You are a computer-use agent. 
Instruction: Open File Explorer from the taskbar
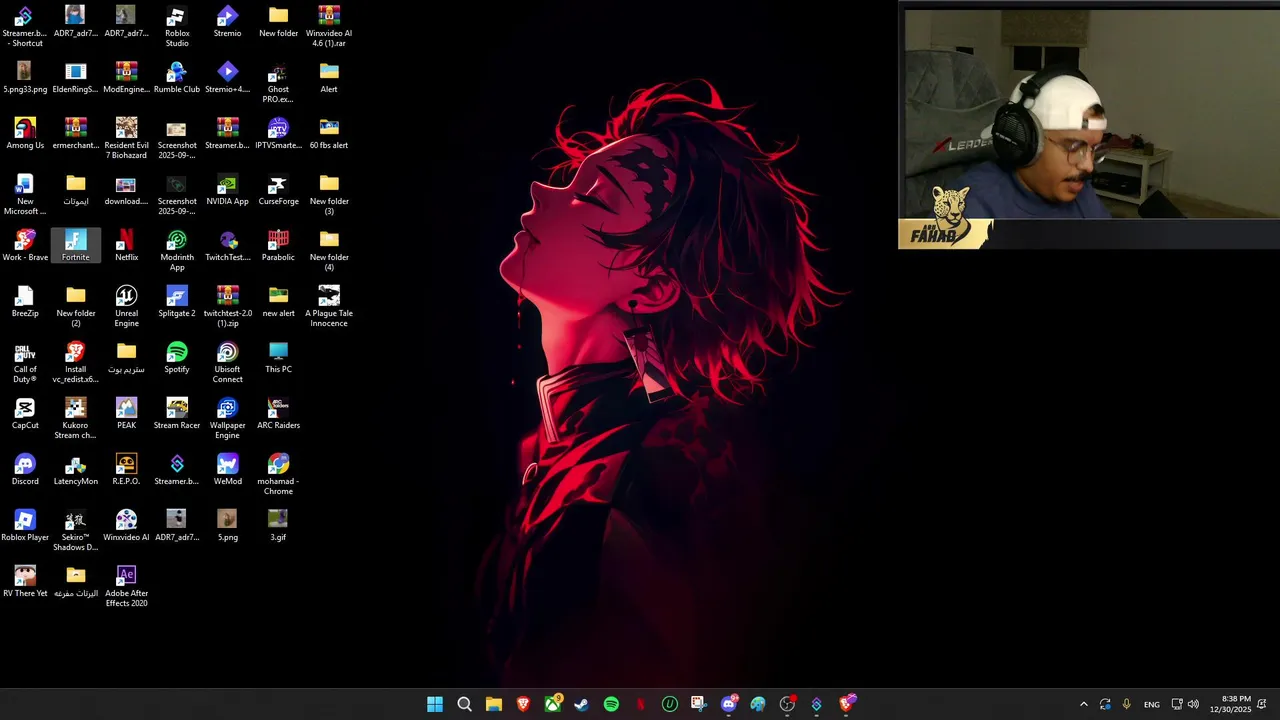coord(494,704)
